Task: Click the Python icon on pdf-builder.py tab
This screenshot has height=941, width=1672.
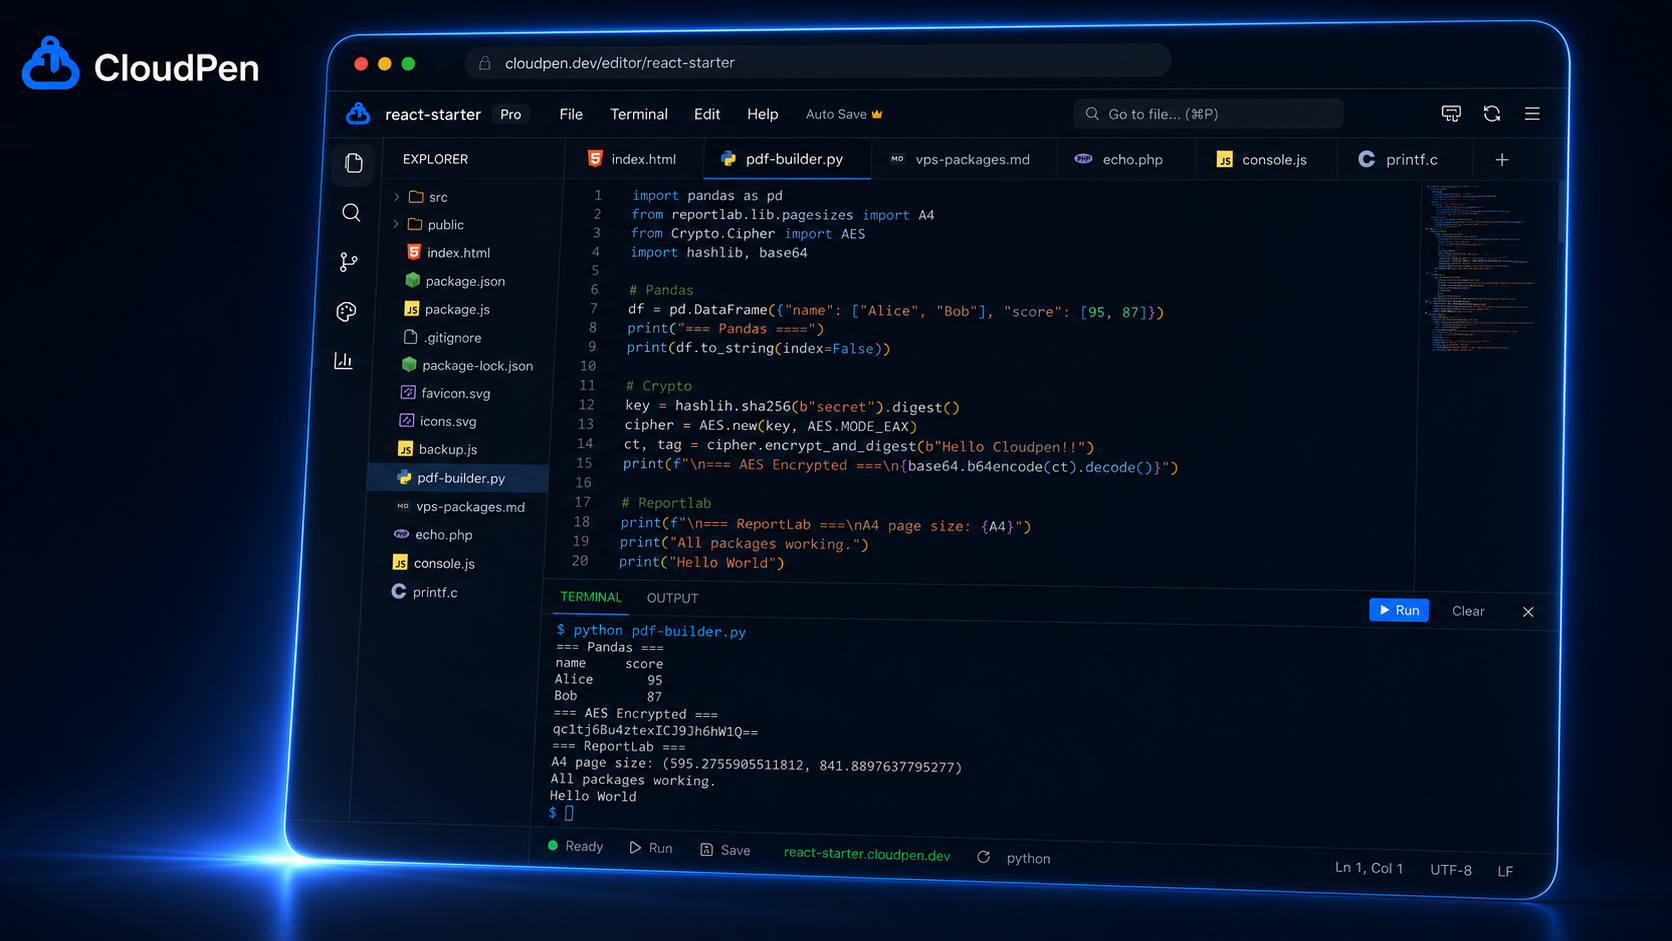Action: click(728, 159)
